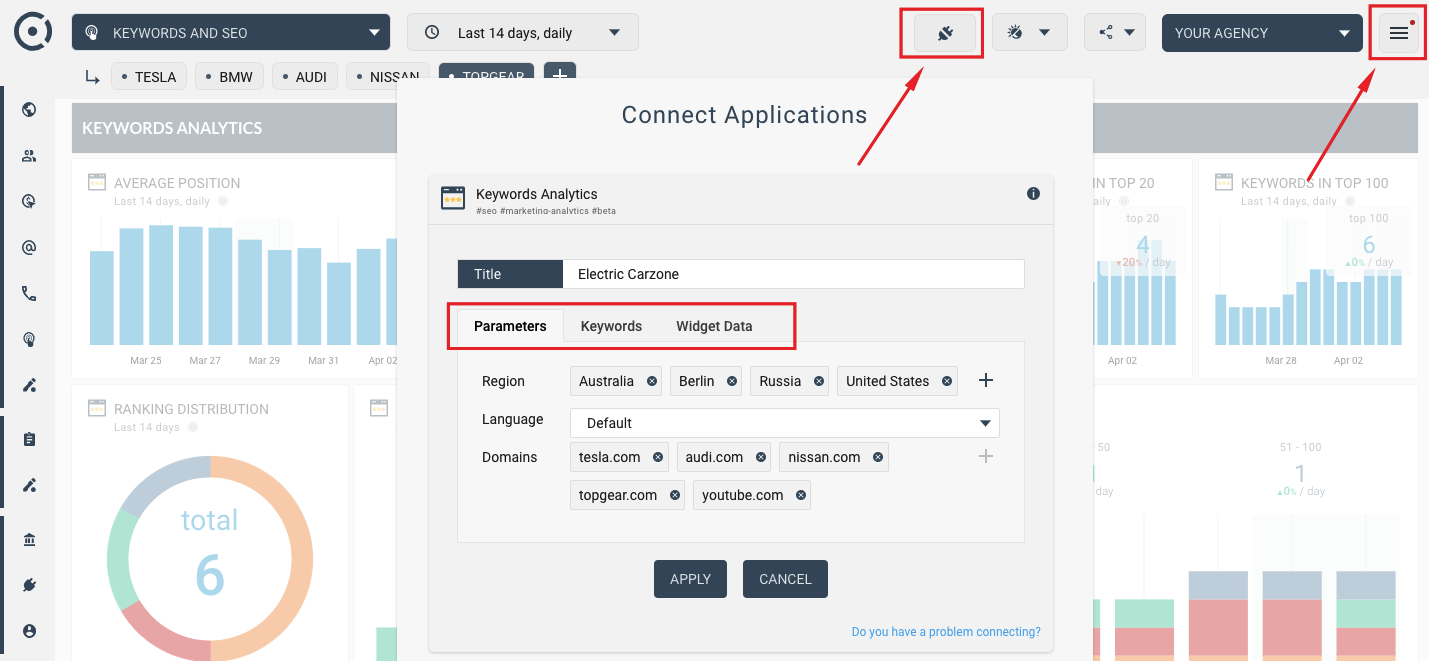Click the Ranking Distribution widget icon
1429x661 pixels.
coord(97,408)
